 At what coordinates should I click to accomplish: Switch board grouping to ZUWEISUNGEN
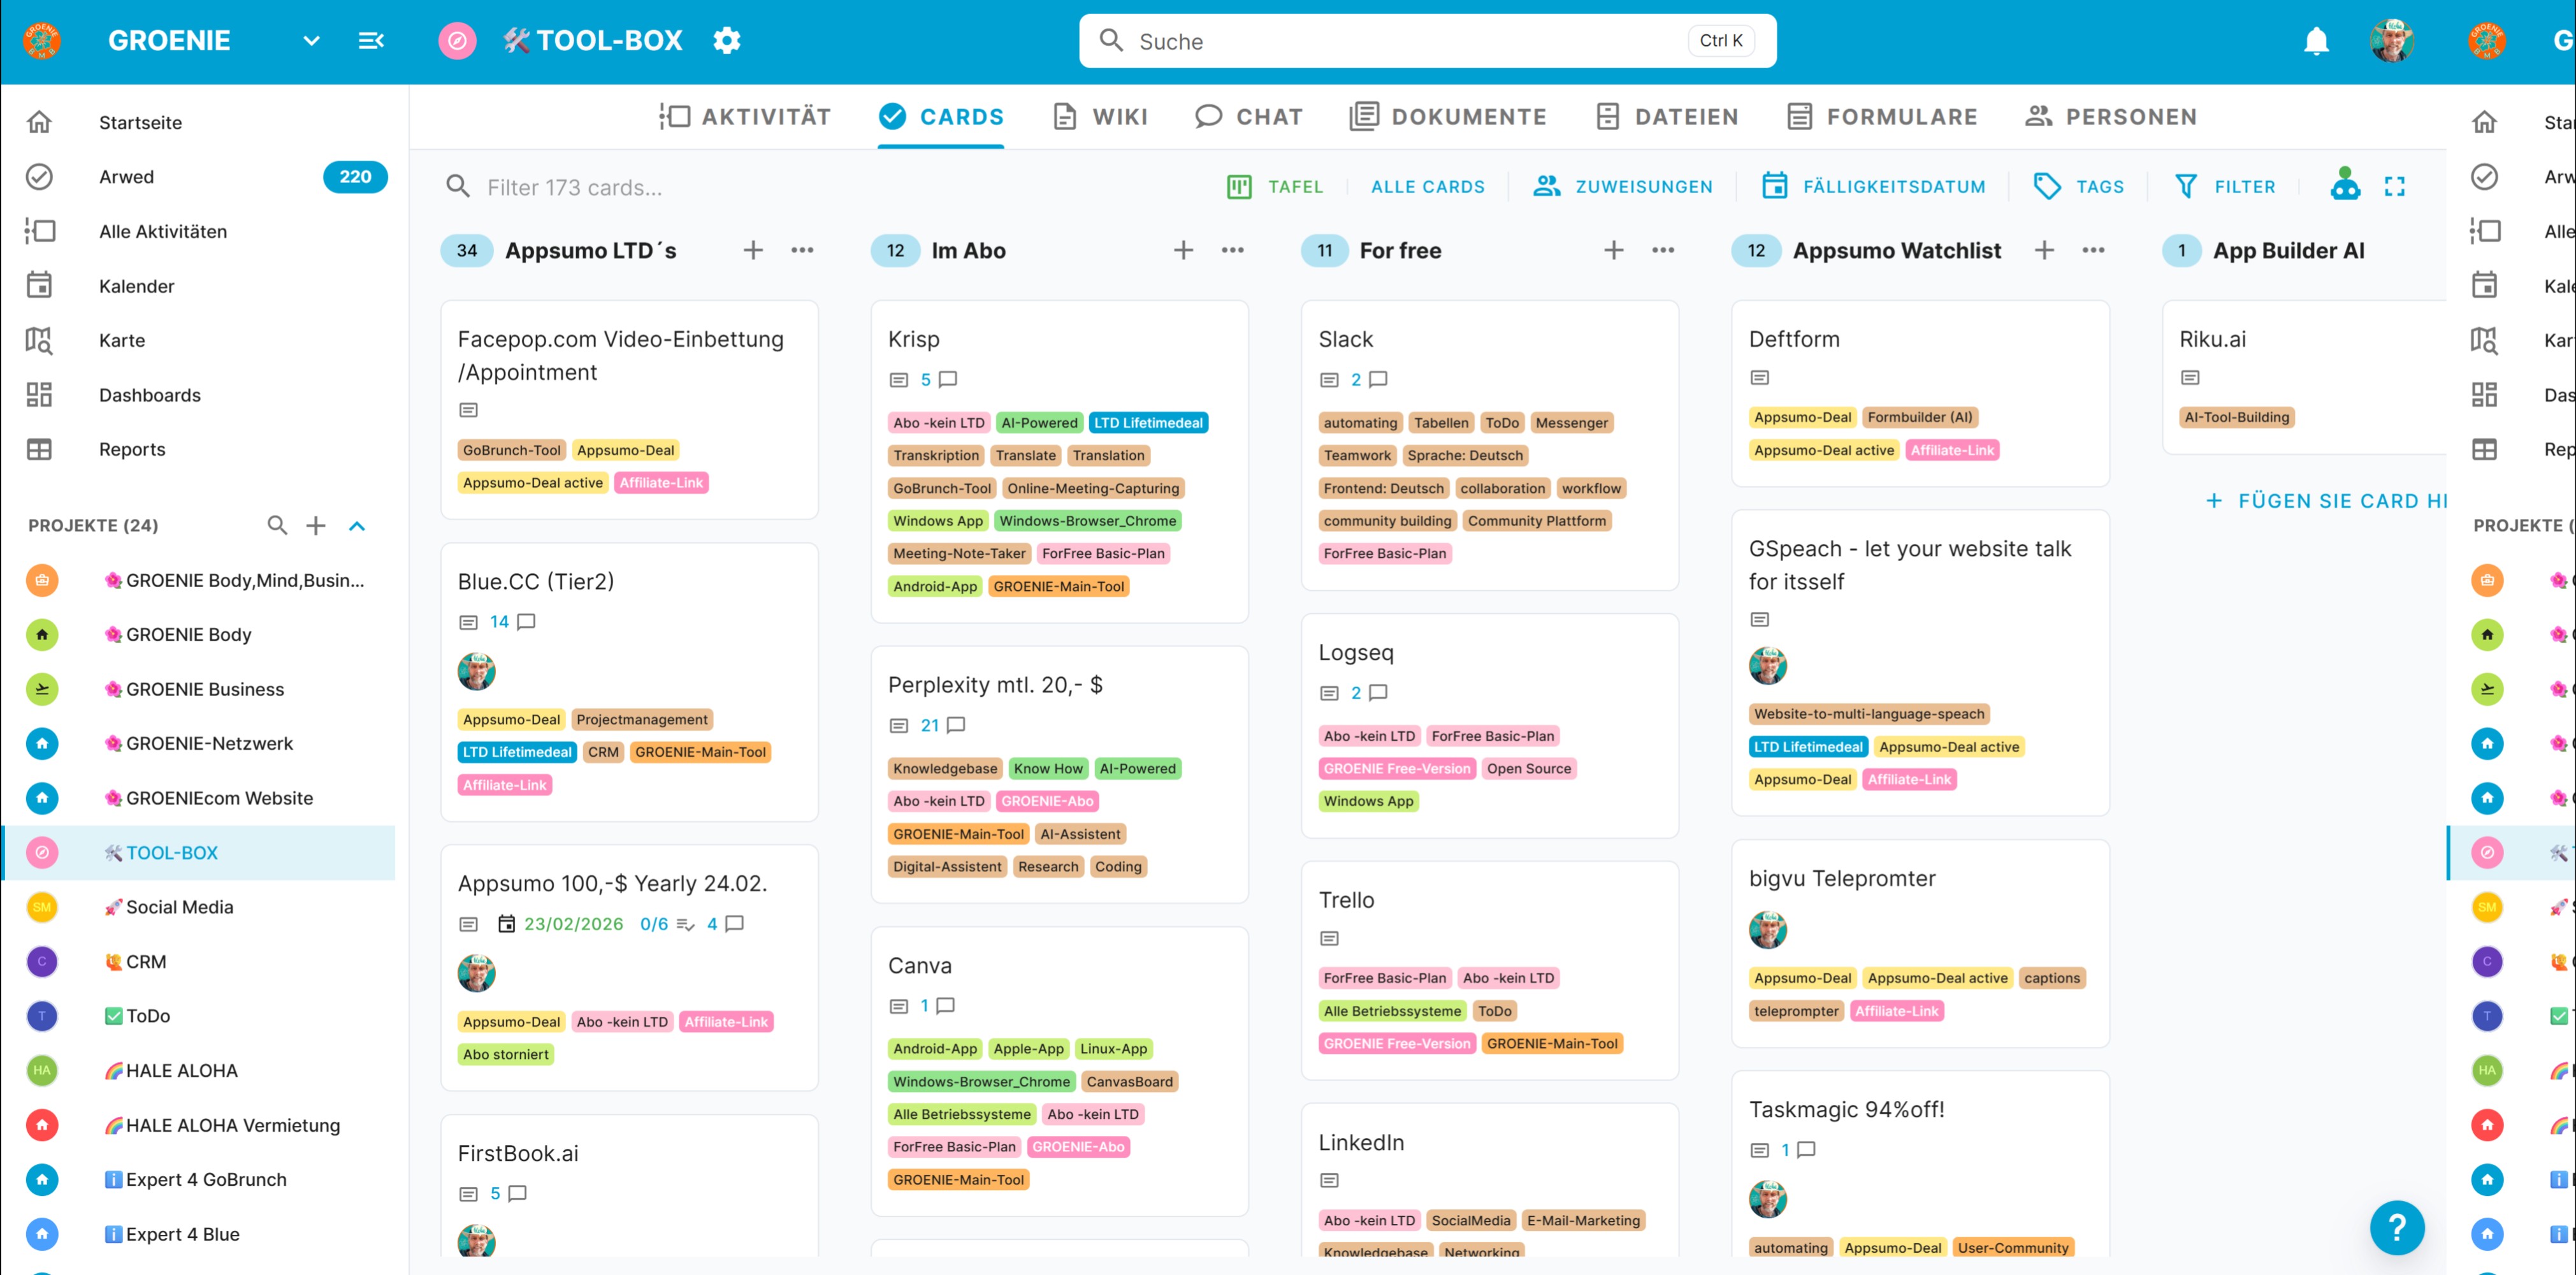pyautogui.click(x=1622, y=186)
